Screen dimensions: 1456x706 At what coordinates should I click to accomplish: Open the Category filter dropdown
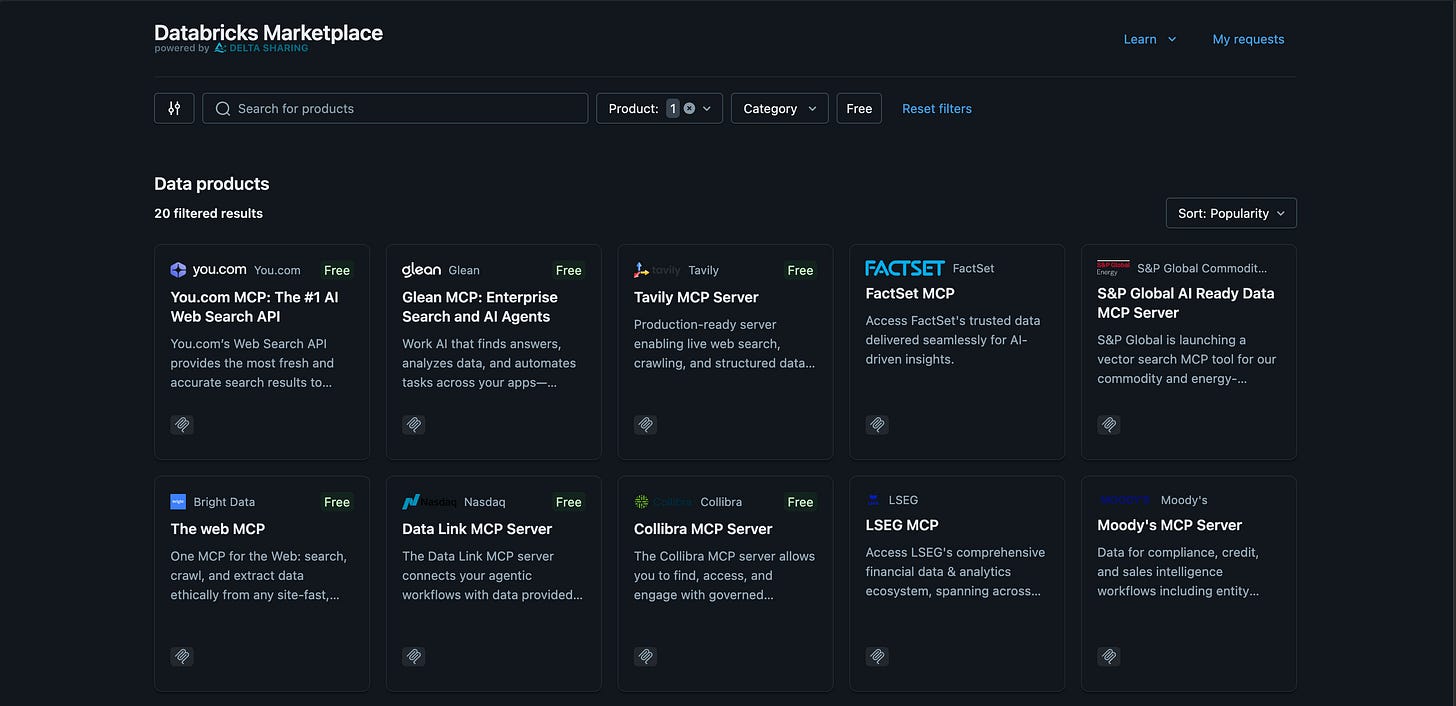click(779, 108)
